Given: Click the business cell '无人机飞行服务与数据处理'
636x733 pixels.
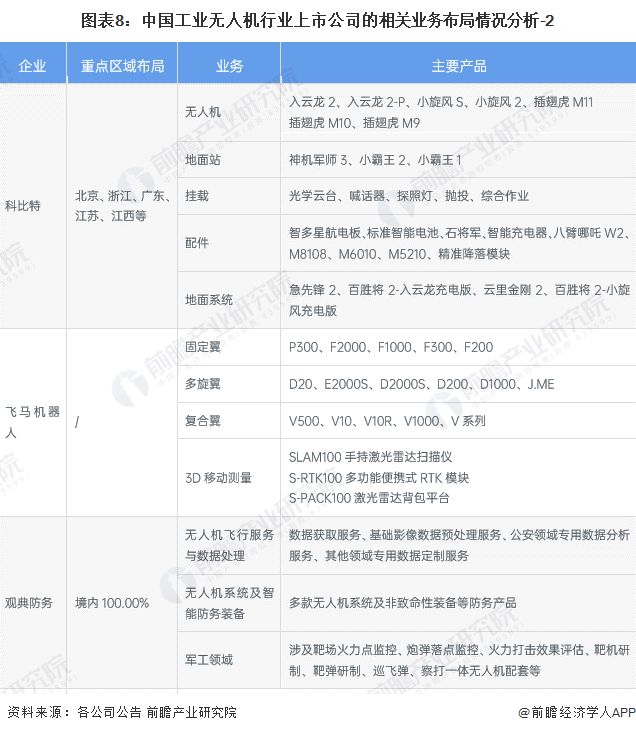Looking at the screenshot, I should click(229, 546).
